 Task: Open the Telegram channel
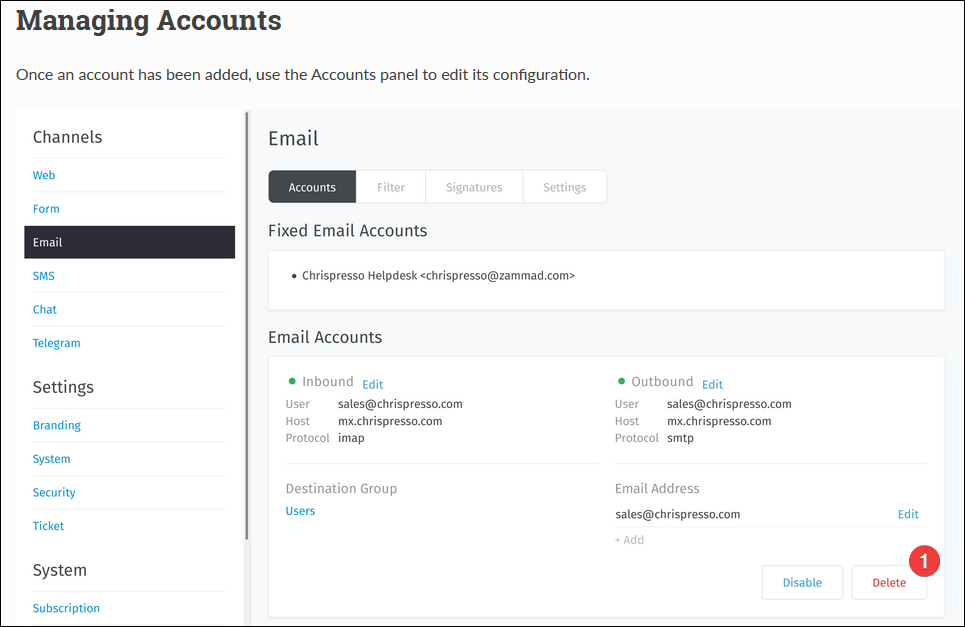[x=56, y=343]
